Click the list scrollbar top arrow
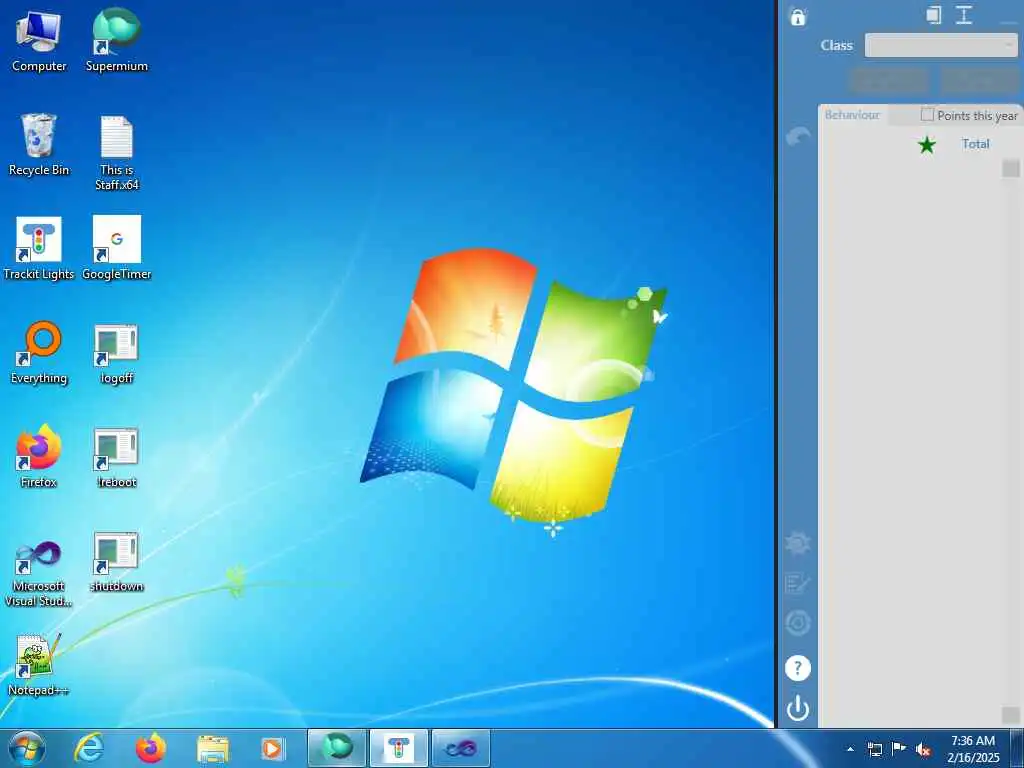Screen dimensions: 1024x768 tap(1011, 168)
